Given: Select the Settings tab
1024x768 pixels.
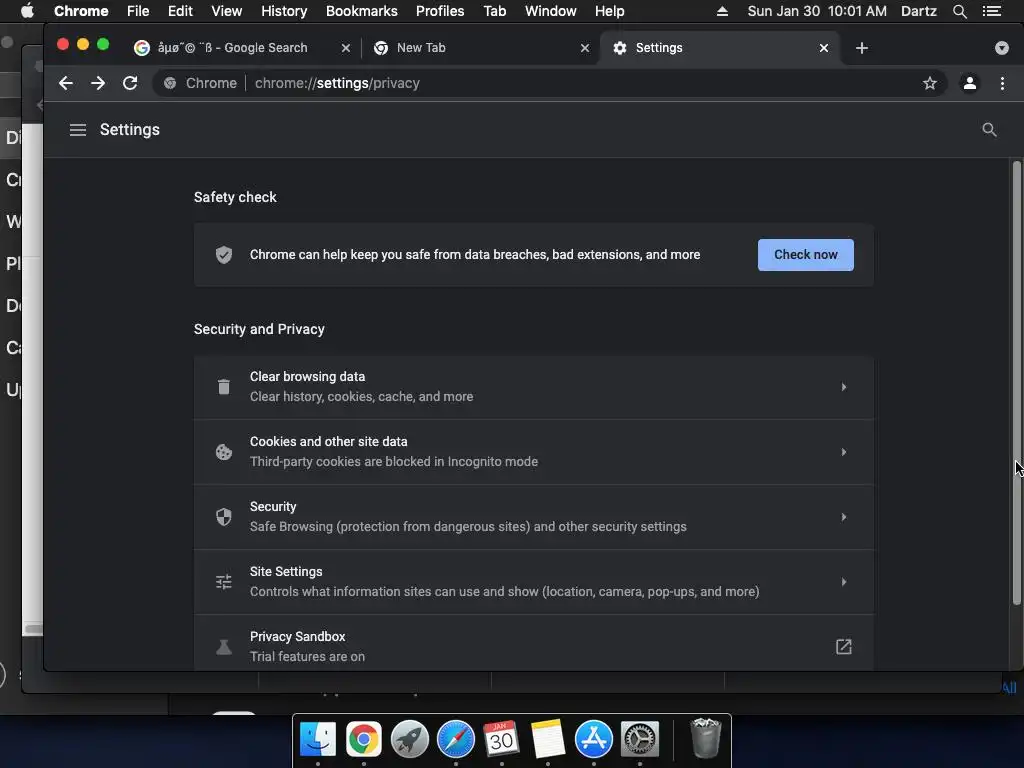Looking at the screenshot, I should tap(720, 48).
